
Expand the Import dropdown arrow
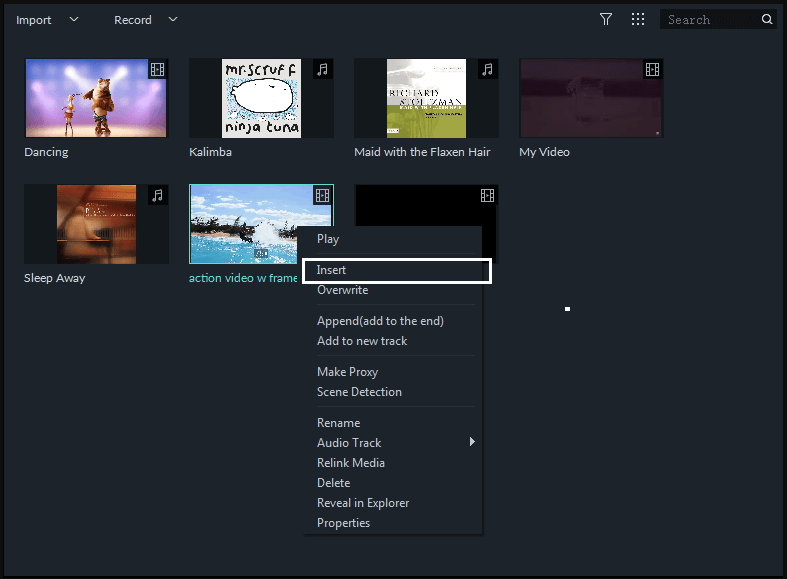coord(74,20)
